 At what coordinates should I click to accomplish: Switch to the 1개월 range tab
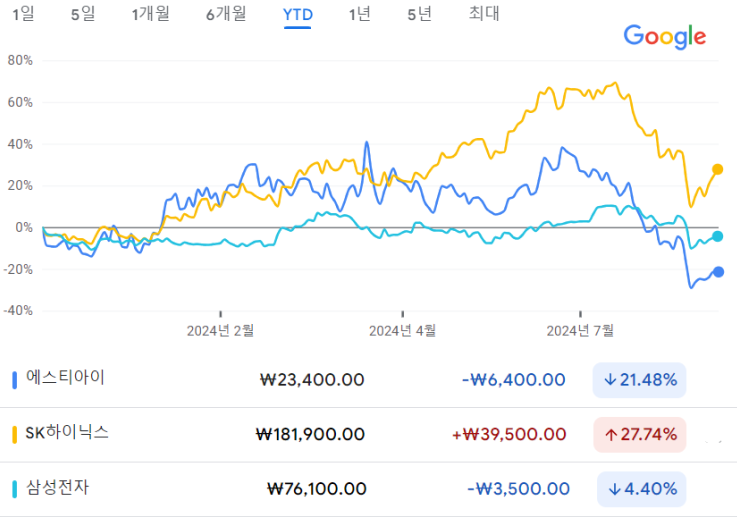(x=151, y=14)
